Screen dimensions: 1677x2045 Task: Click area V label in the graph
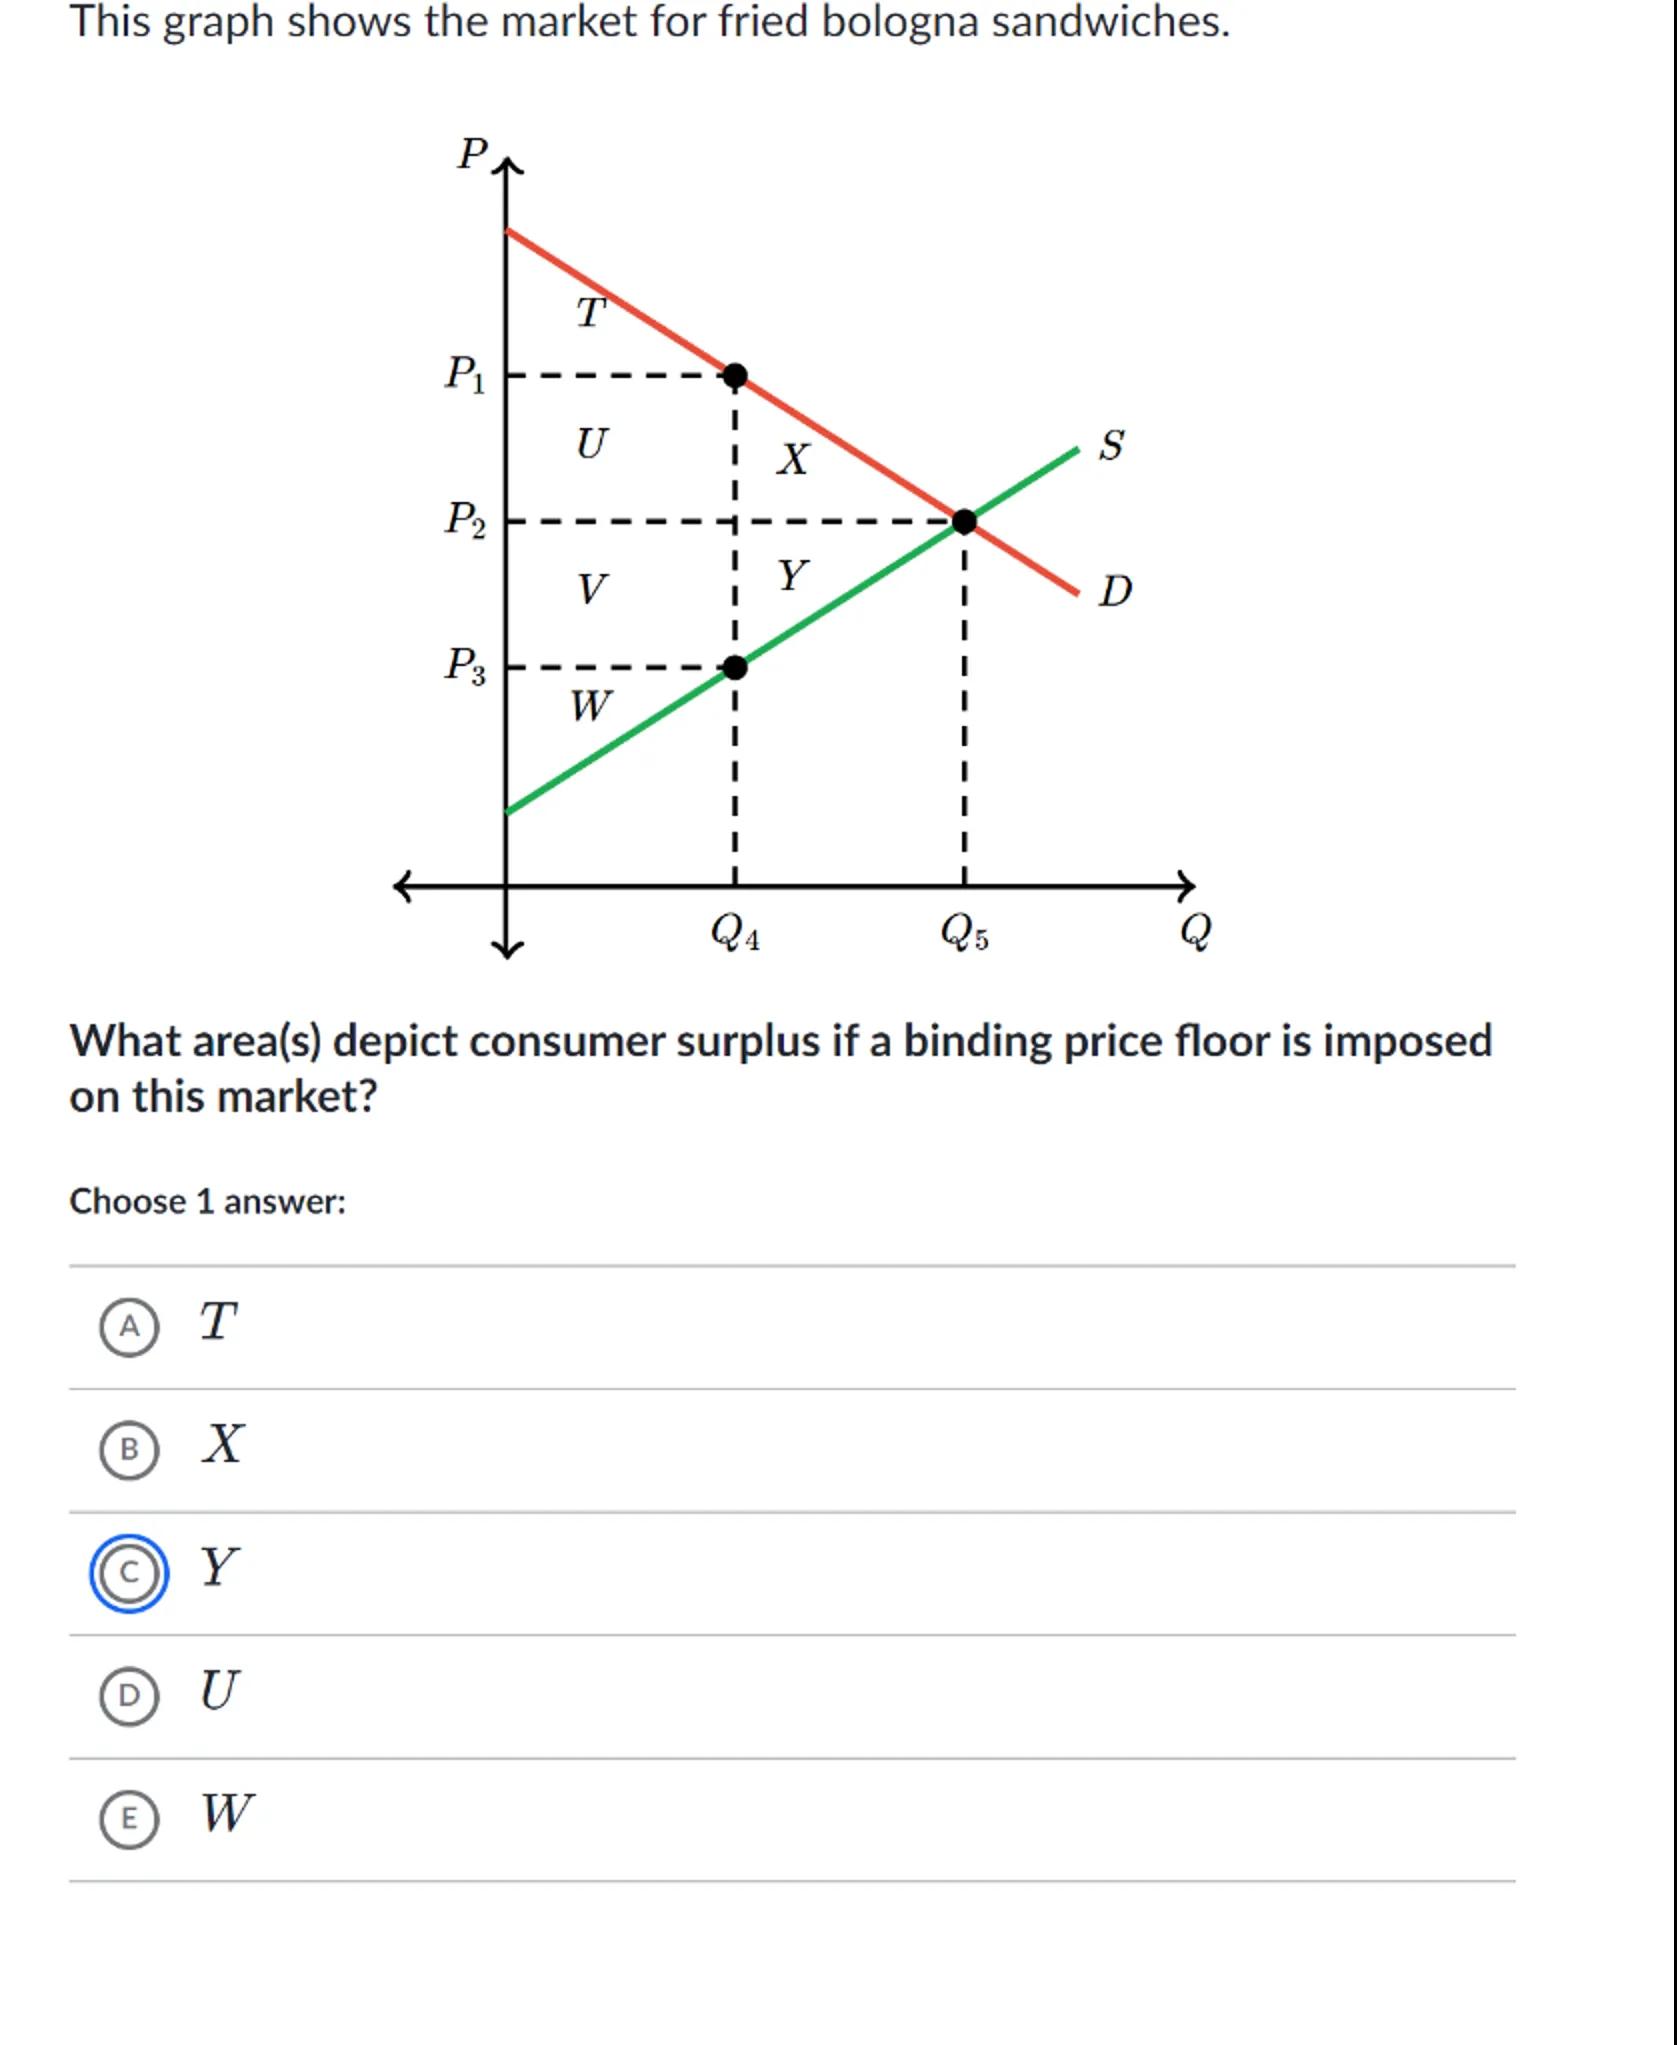(591, 589)
